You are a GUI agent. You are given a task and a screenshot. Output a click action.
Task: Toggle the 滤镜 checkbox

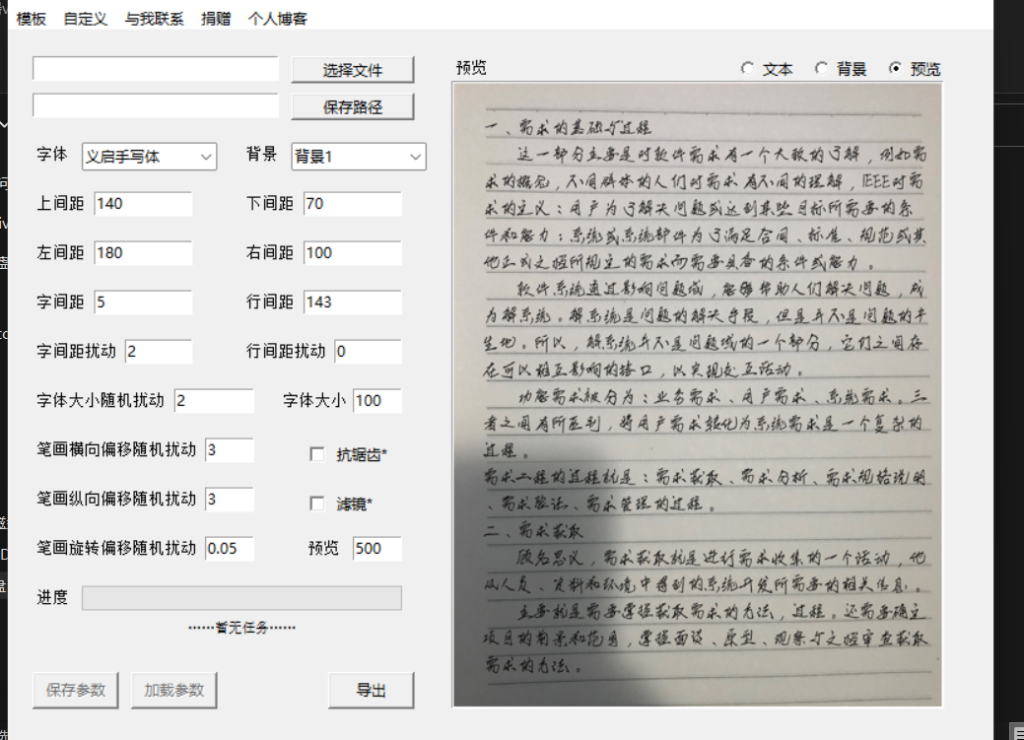point(317,503)
